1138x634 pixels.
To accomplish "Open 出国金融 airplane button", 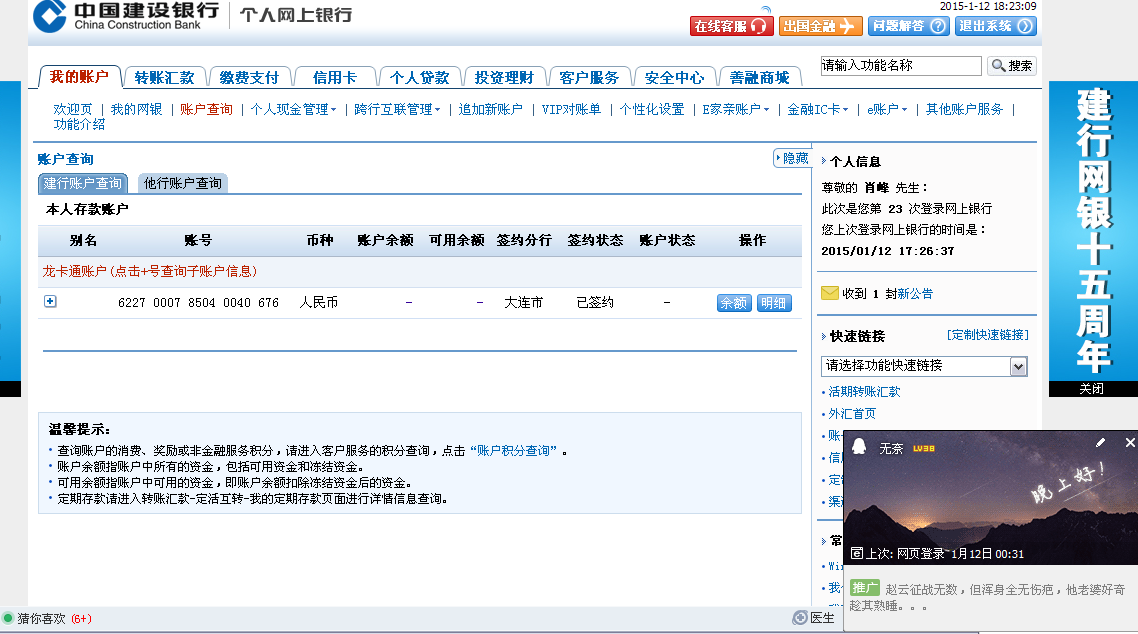I will click(820, 26).
